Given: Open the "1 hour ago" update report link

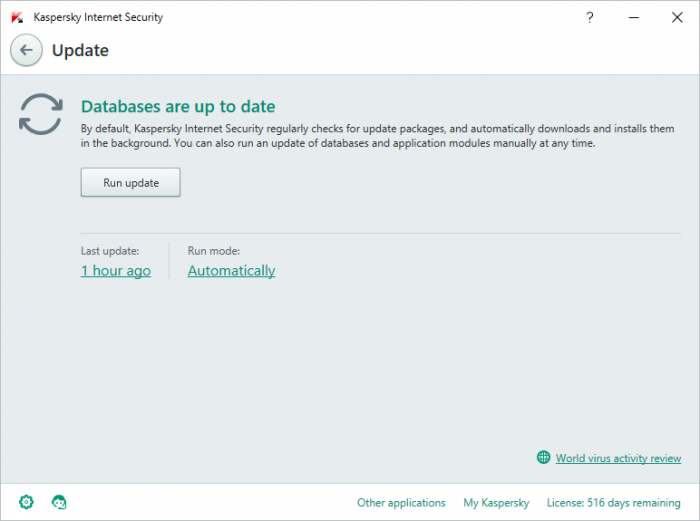Looking at the screenshot, I should [116, 271].
